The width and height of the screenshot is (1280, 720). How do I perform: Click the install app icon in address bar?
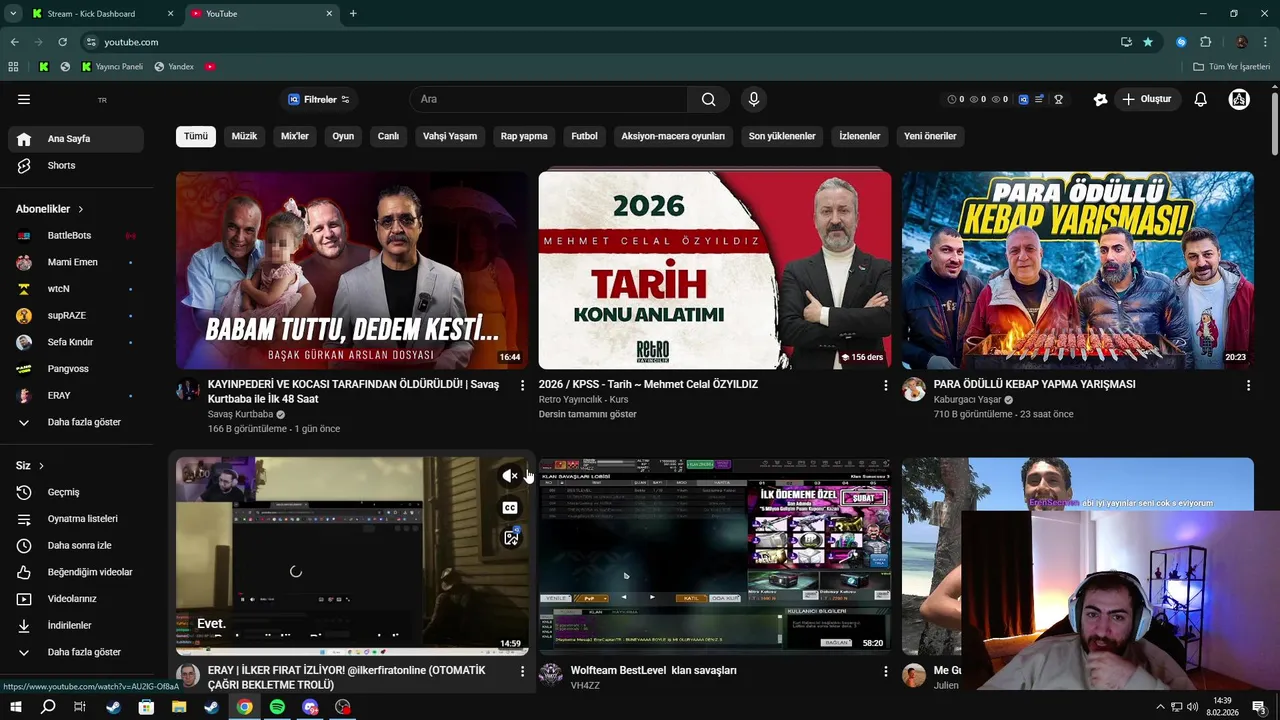click(x=1126, y=42)
